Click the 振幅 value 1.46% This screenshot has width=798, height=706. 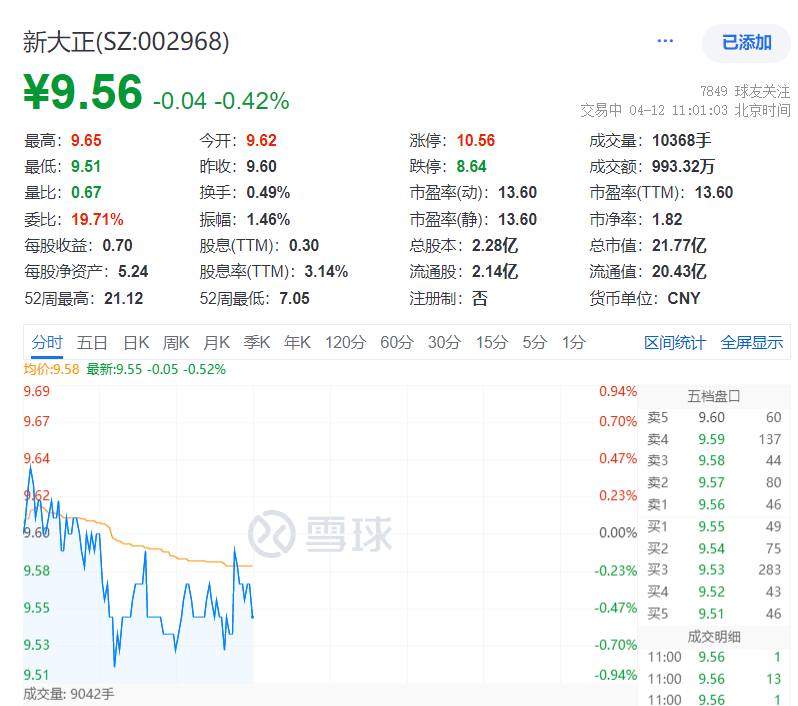point(268,219)
